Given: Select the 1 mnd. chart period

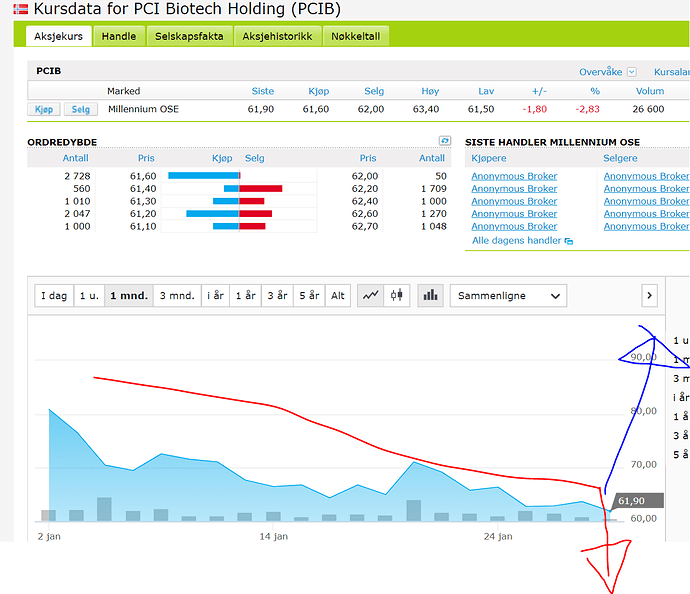Looking at the screenshot, I should tap(129, 295).
